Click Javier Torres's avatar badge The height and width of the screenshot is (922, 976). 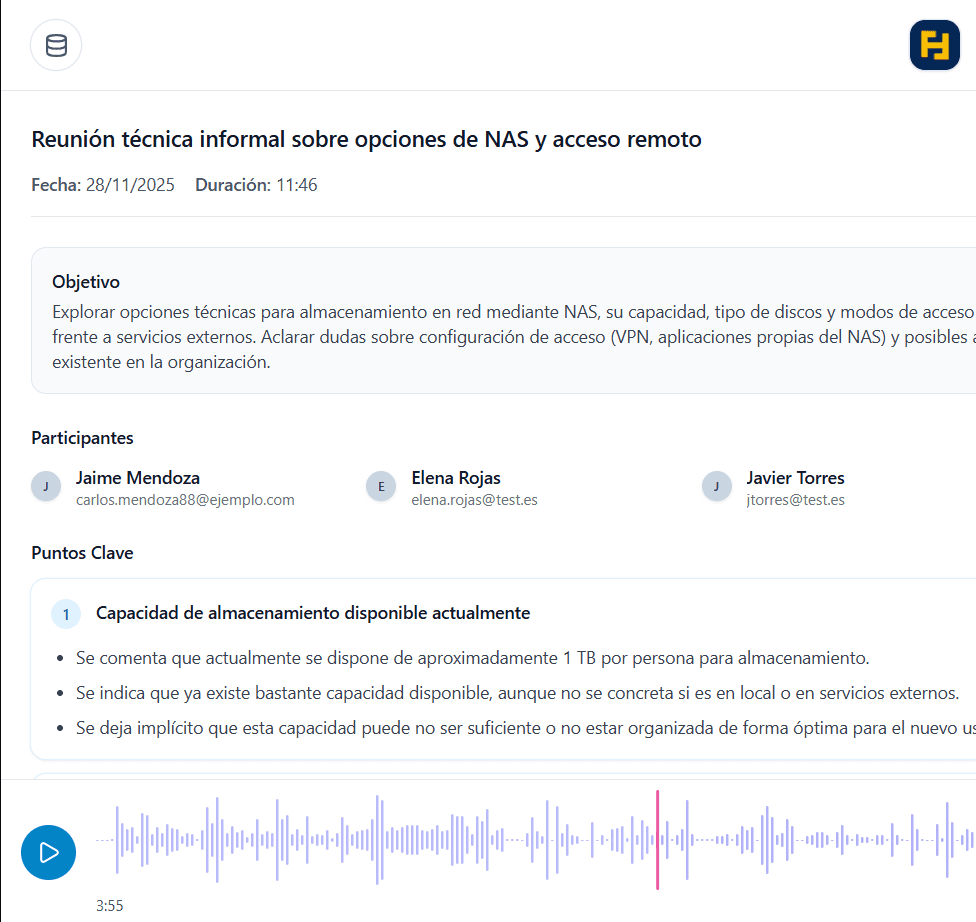click(715, 487)
